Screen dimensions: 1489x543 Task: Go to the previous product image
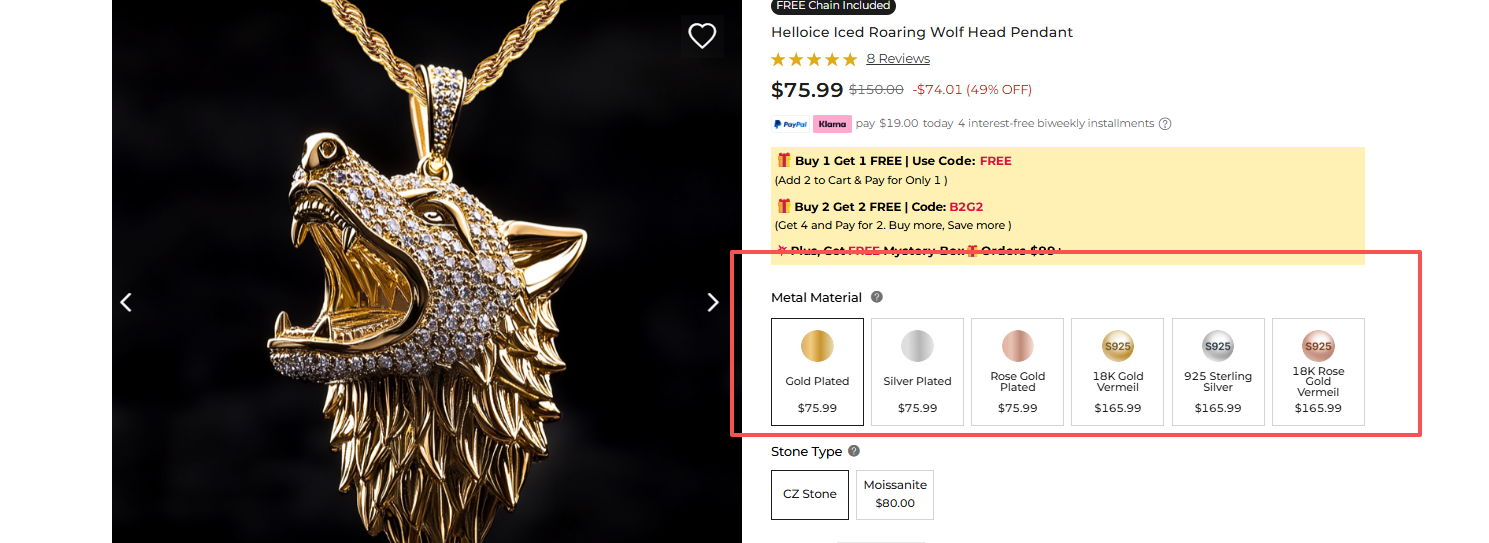click(x=126, y=302)
